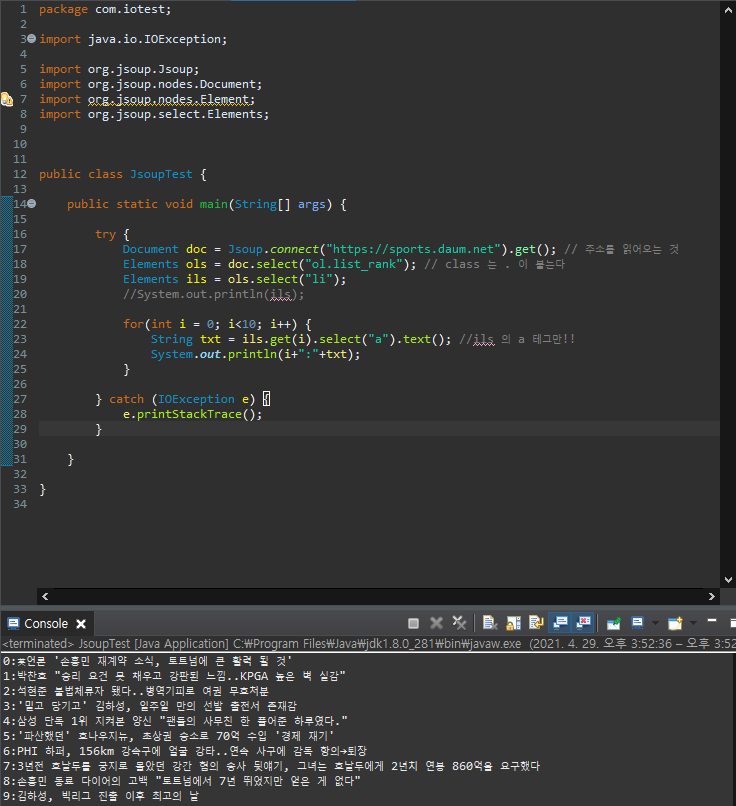This screenshot has height=806, width=736.
Task: Click console output line starting with "1:박찬호"
Action: (x=174, y=676)
